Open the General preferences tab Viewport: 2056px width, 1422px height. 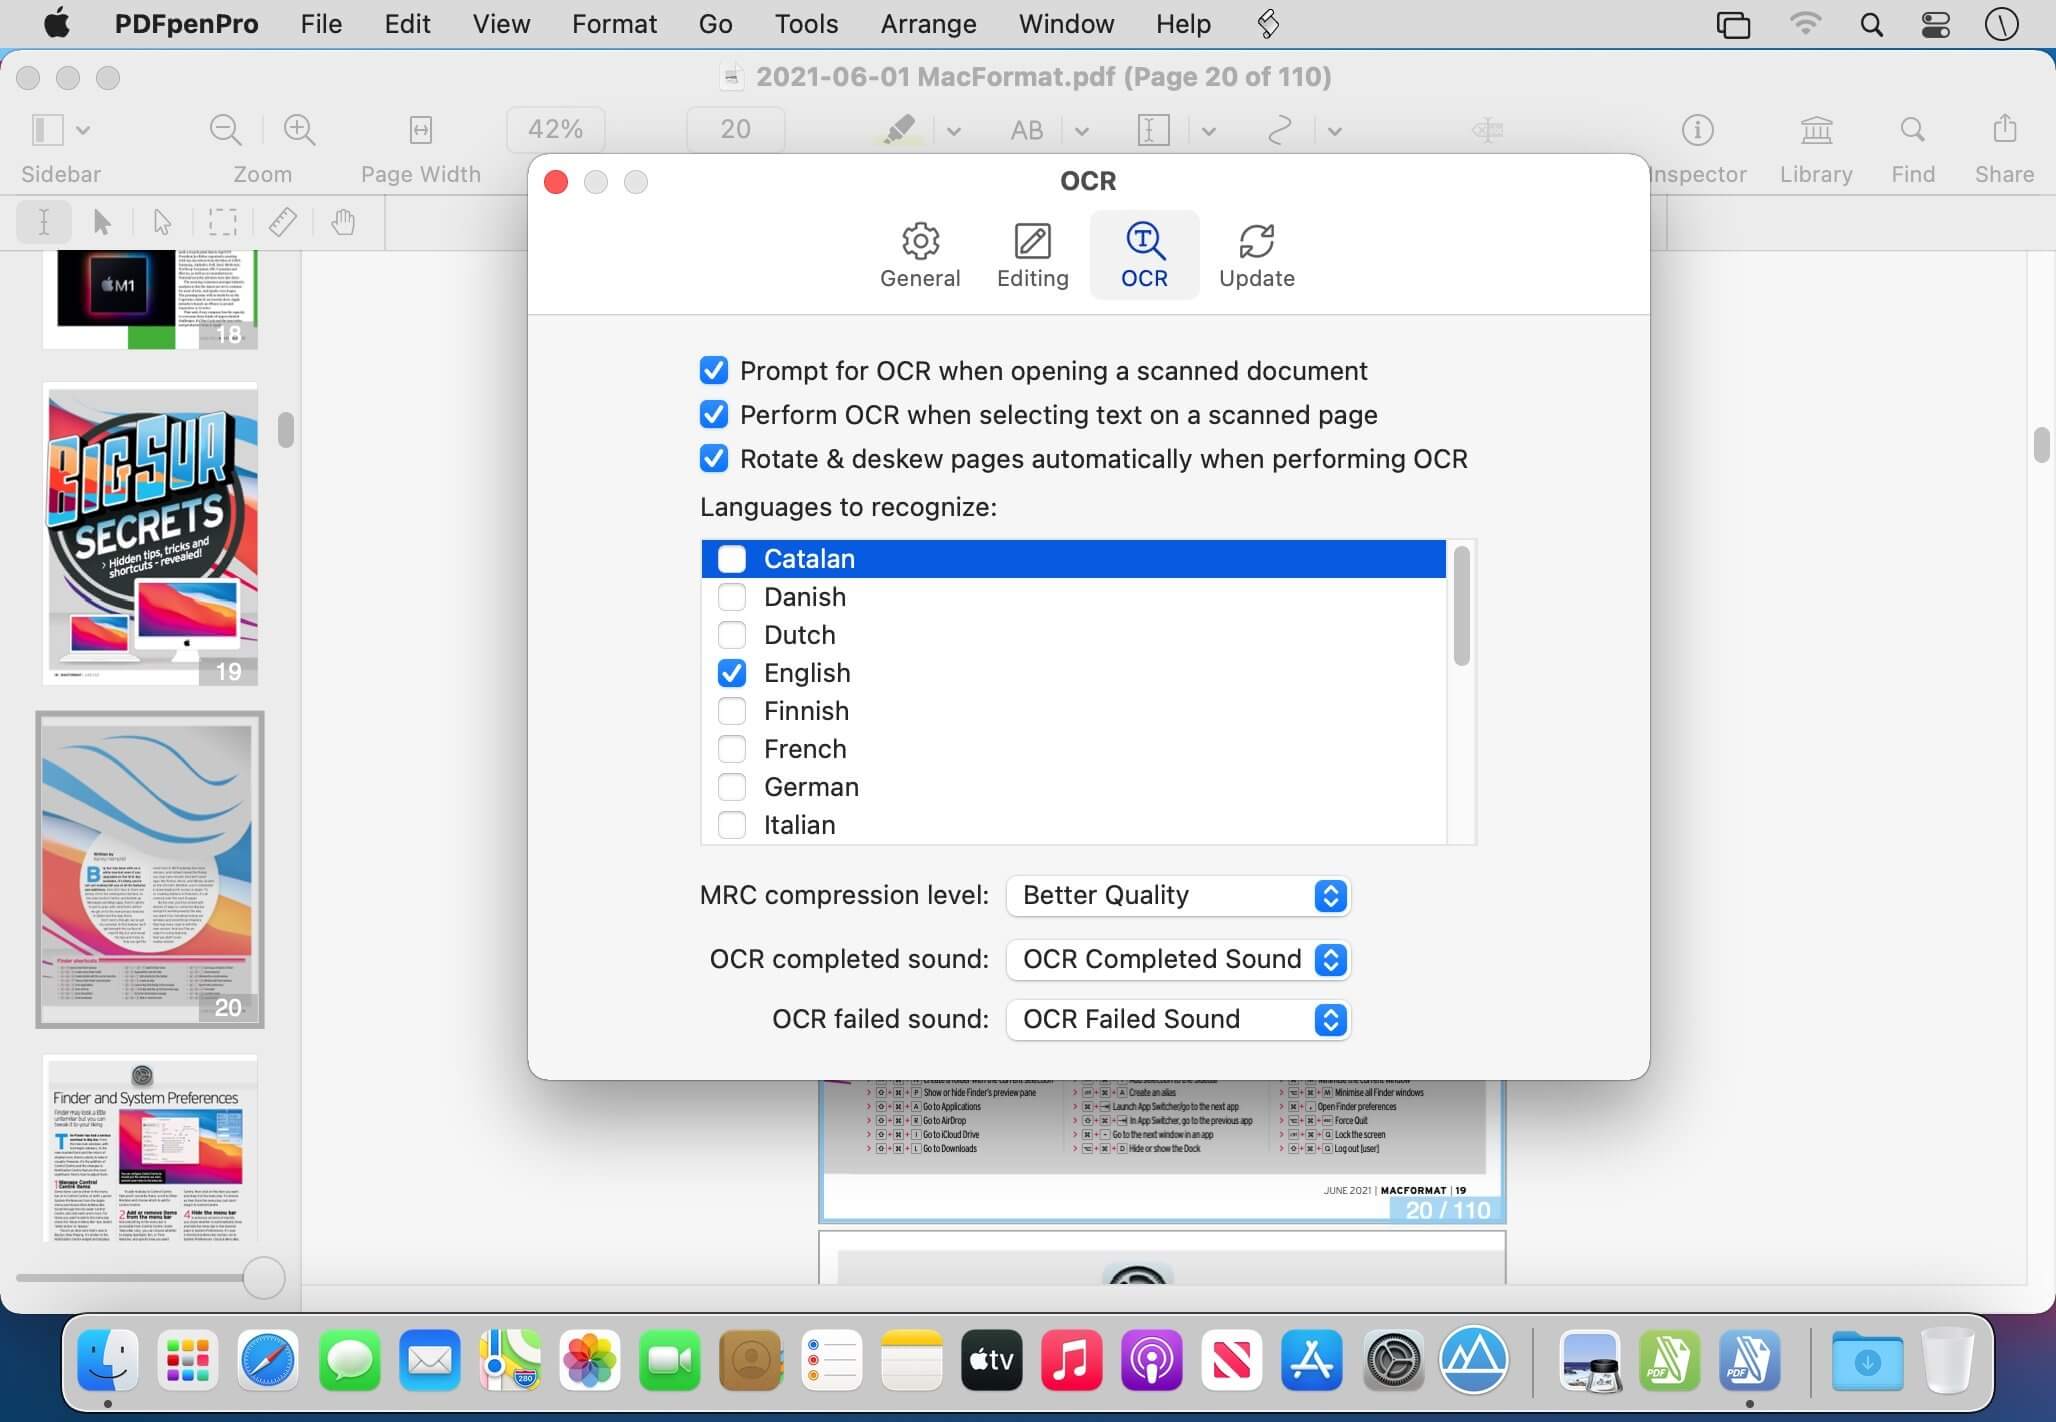[x=920, y=256]
